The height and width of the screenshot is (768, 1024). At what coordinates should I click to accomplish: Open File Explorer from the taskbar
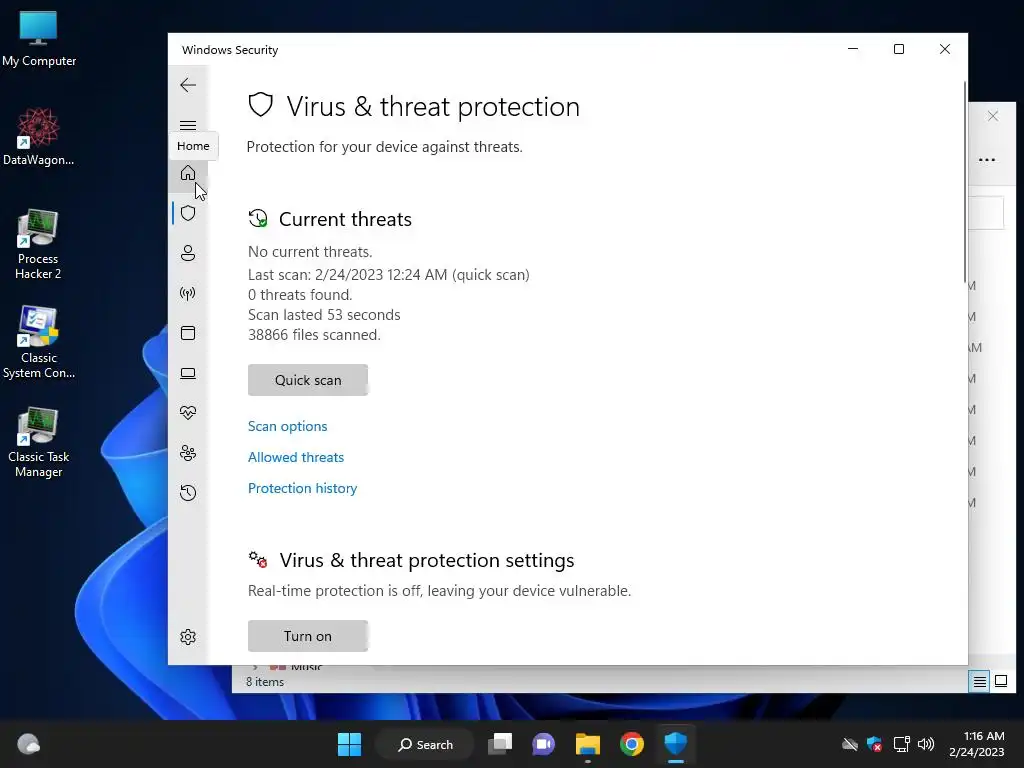(x=588, y=744)
